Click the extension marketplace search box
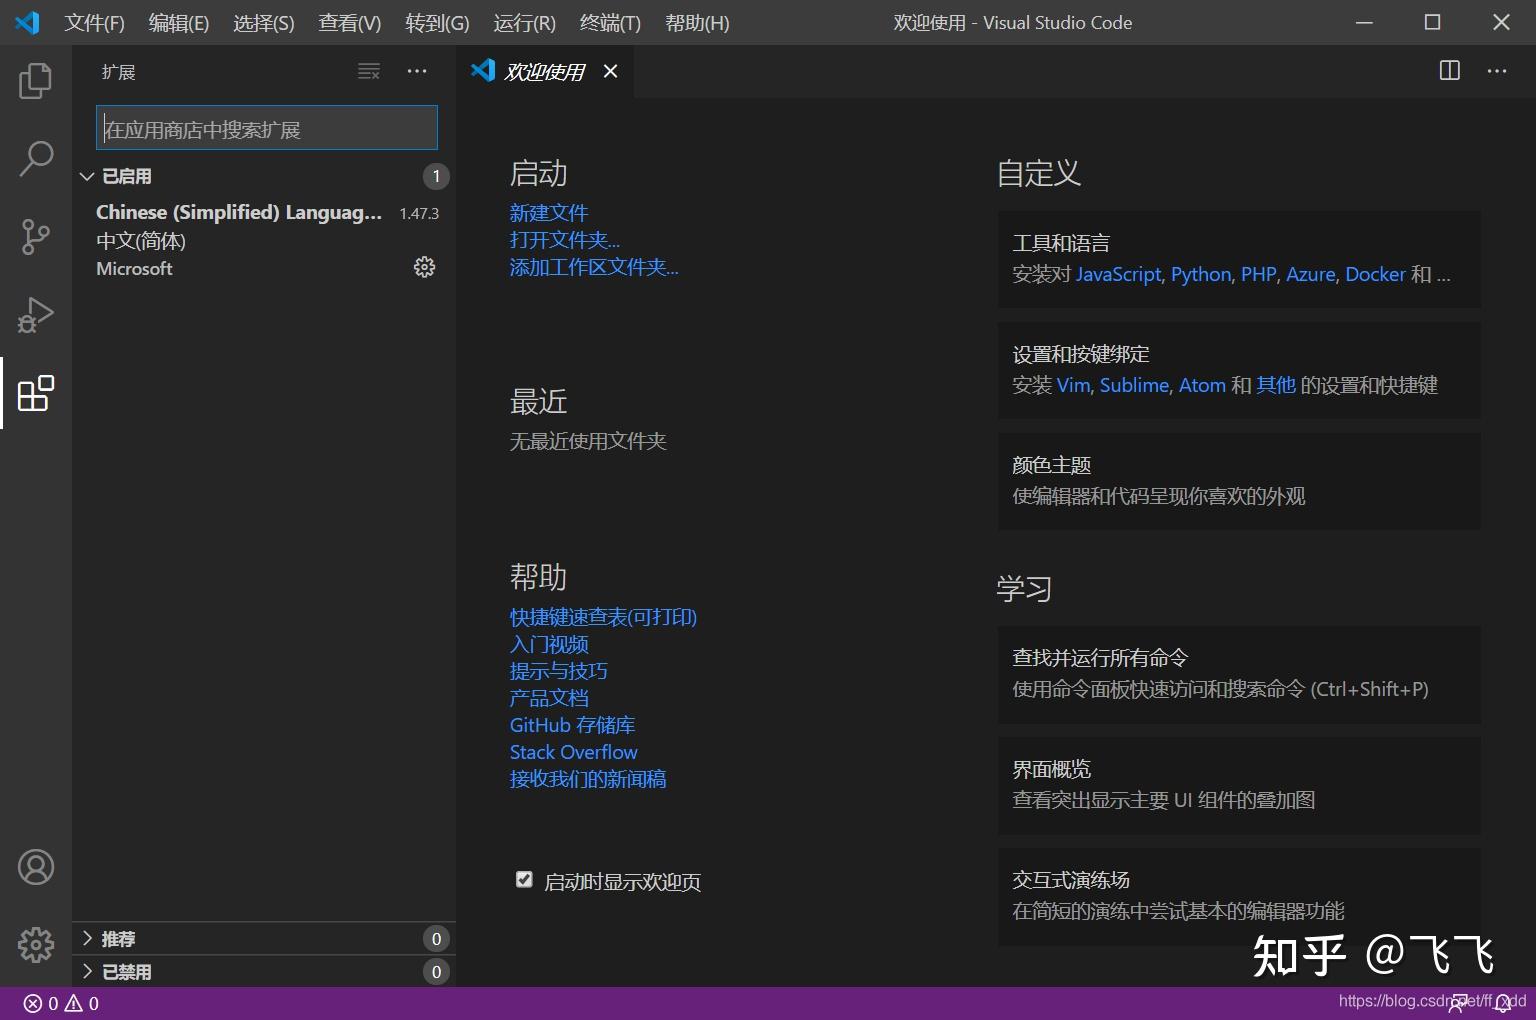 tap(265, 127)
